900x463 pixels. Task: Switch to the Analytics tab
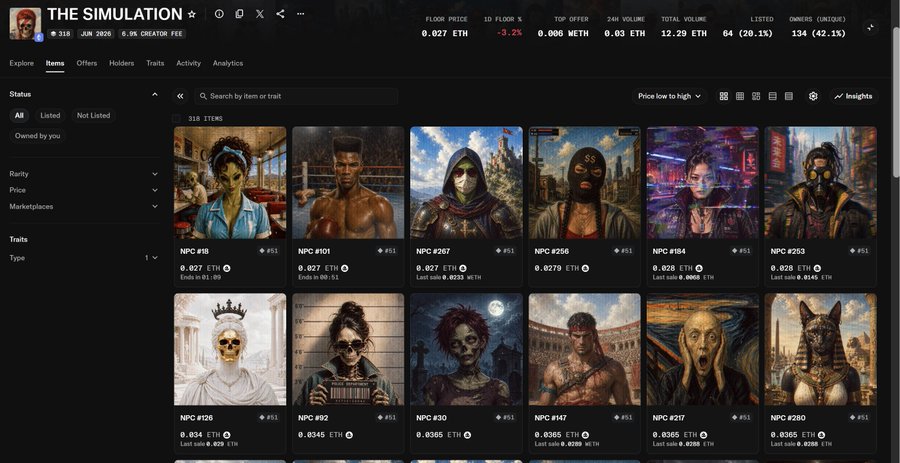(x=228, y=63)
